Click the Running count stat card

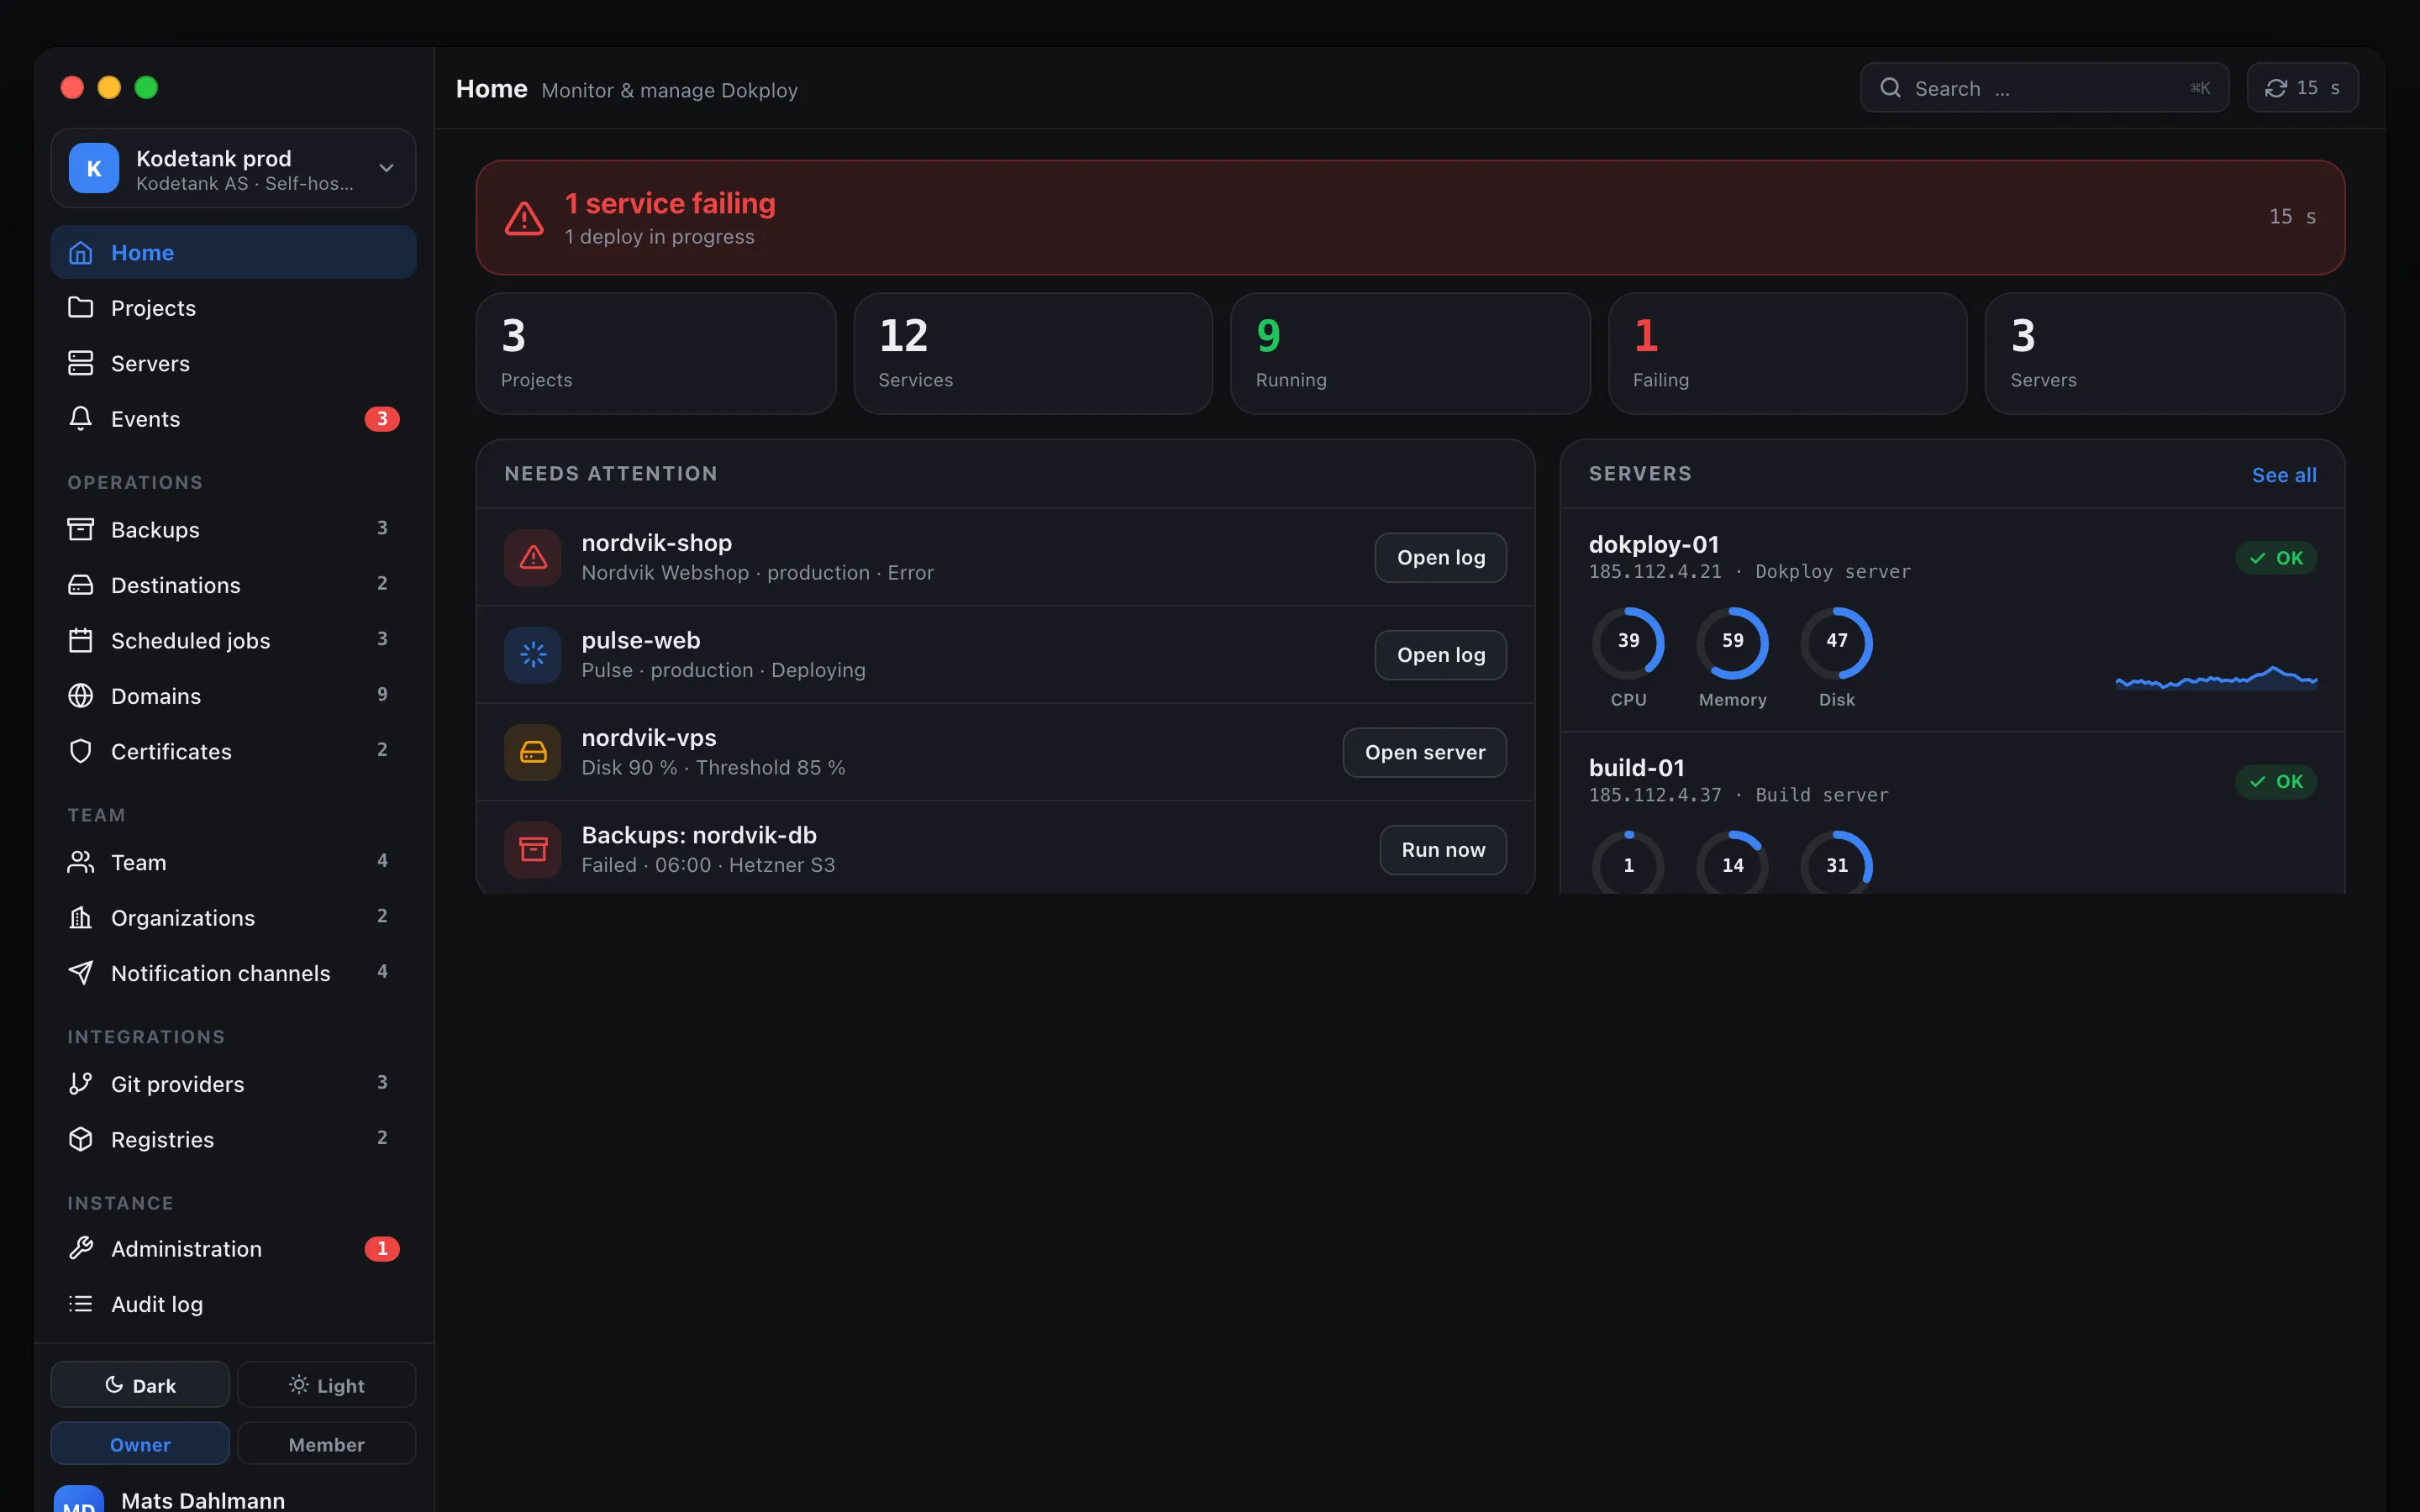point(1410,353)
